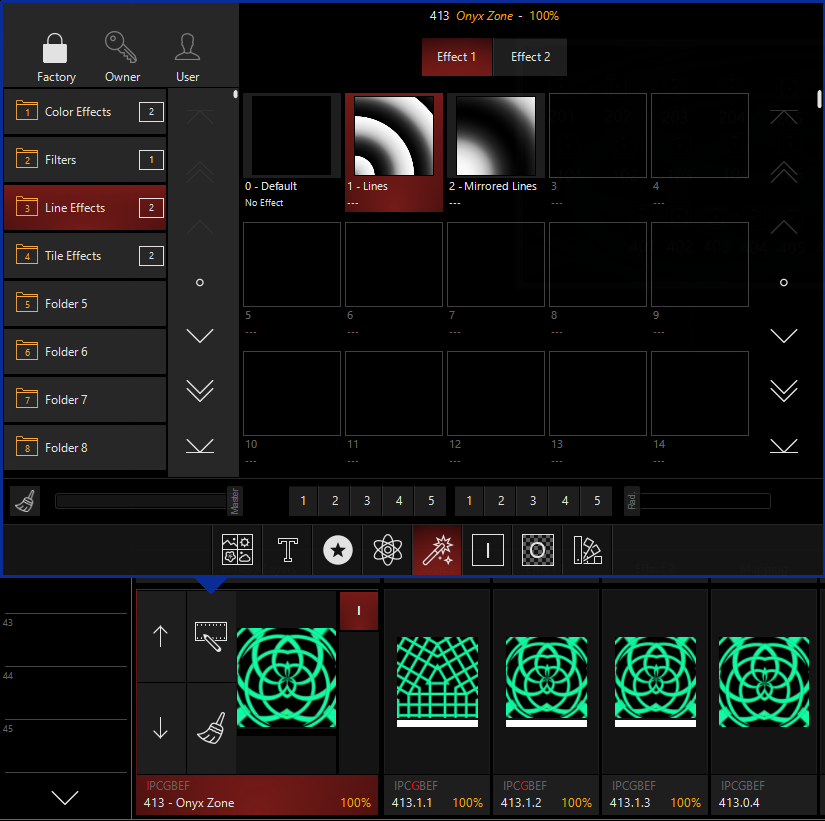The height and width of the screenshot is (821, 825).
Task: Click the Onyx Zone large preview thumbnail
Action: click(x=286, y=677)
